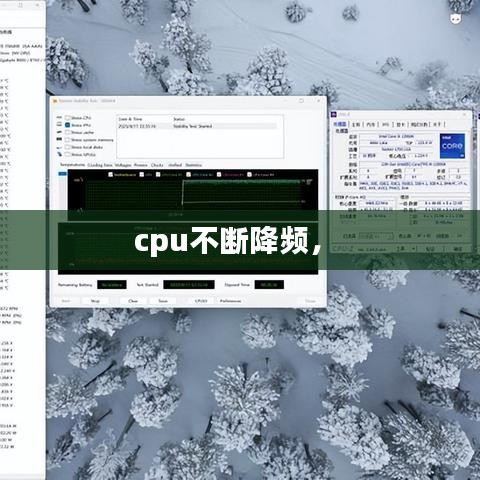This screenshot has height=480, width=480.
Task: Enable the Stress GPU(s) checkbox
Action: 67,154
